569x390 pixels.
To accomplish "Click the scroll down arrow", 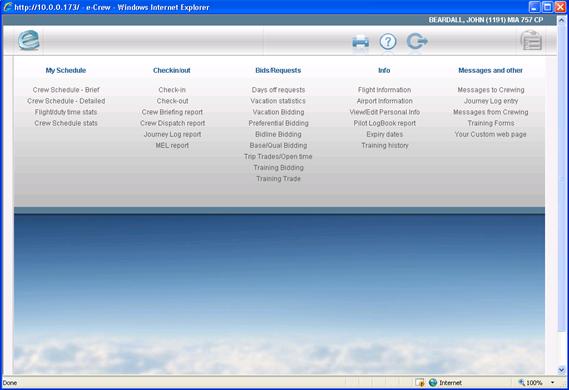I will (x=561, y=370).
